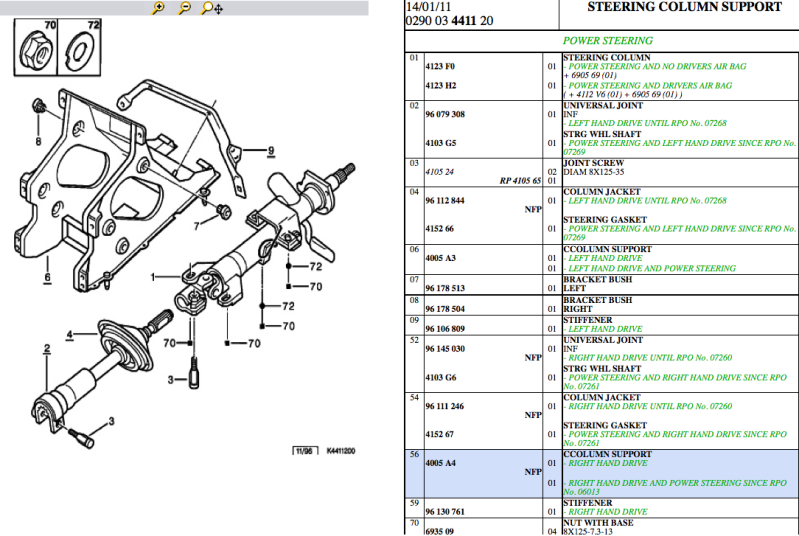Click the zoom out magnifier icon

coord(184,8)
